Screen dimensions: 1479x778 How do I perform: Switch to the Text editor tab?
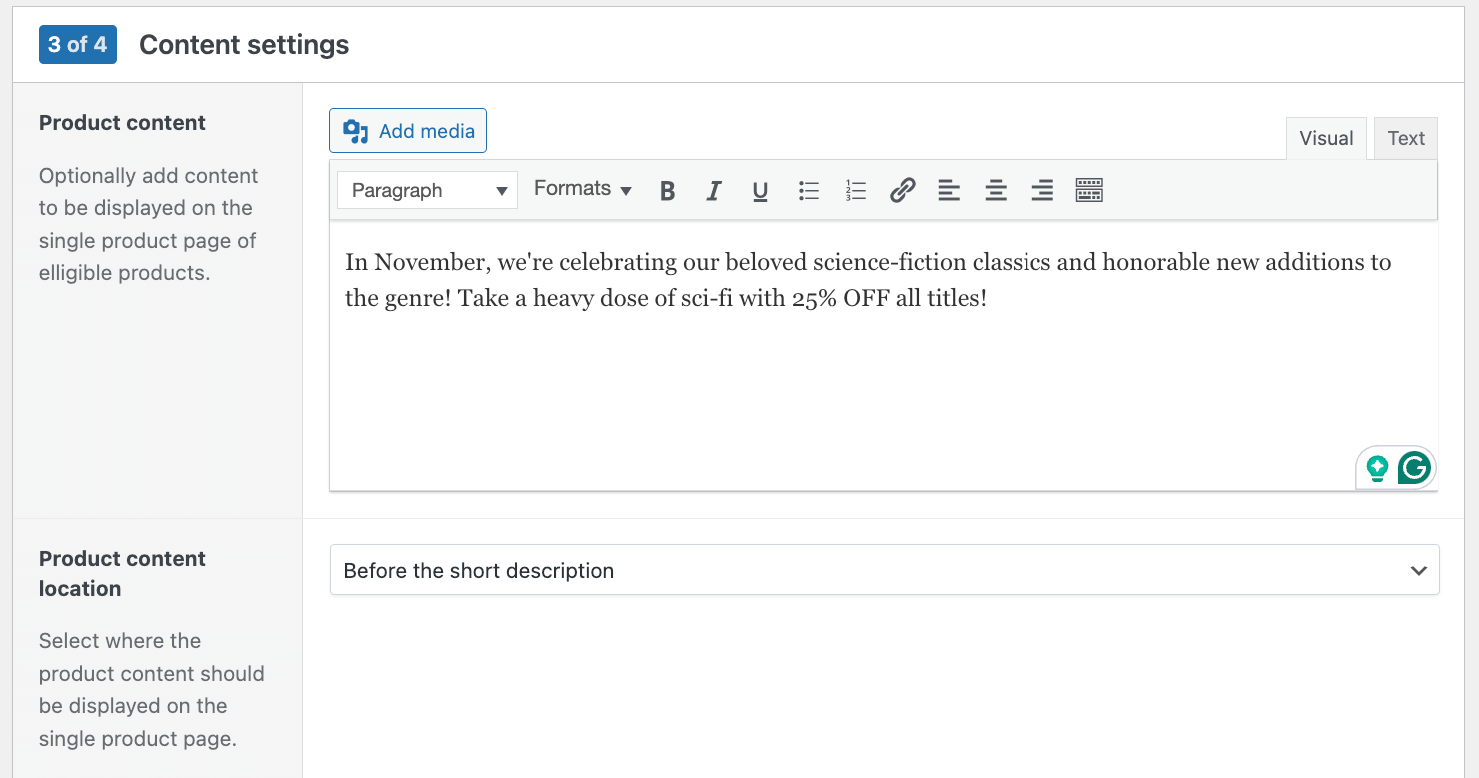(1405, 138)
